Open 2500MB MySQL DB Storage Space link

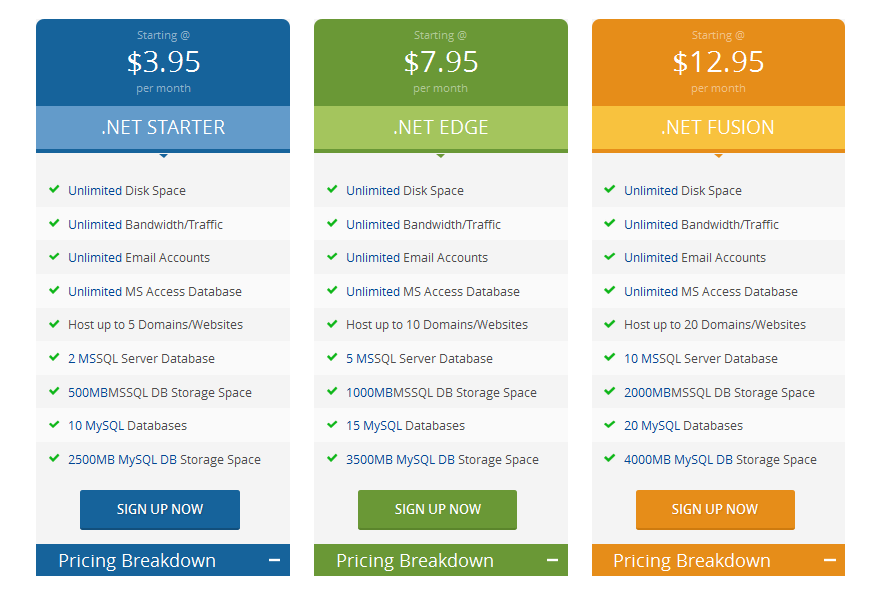[164, 460]
